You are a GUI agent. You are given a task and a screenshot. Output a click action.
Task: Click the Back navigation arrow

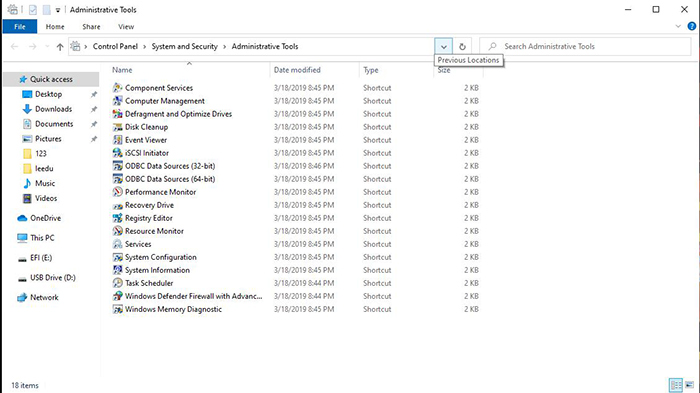point(14,46)
